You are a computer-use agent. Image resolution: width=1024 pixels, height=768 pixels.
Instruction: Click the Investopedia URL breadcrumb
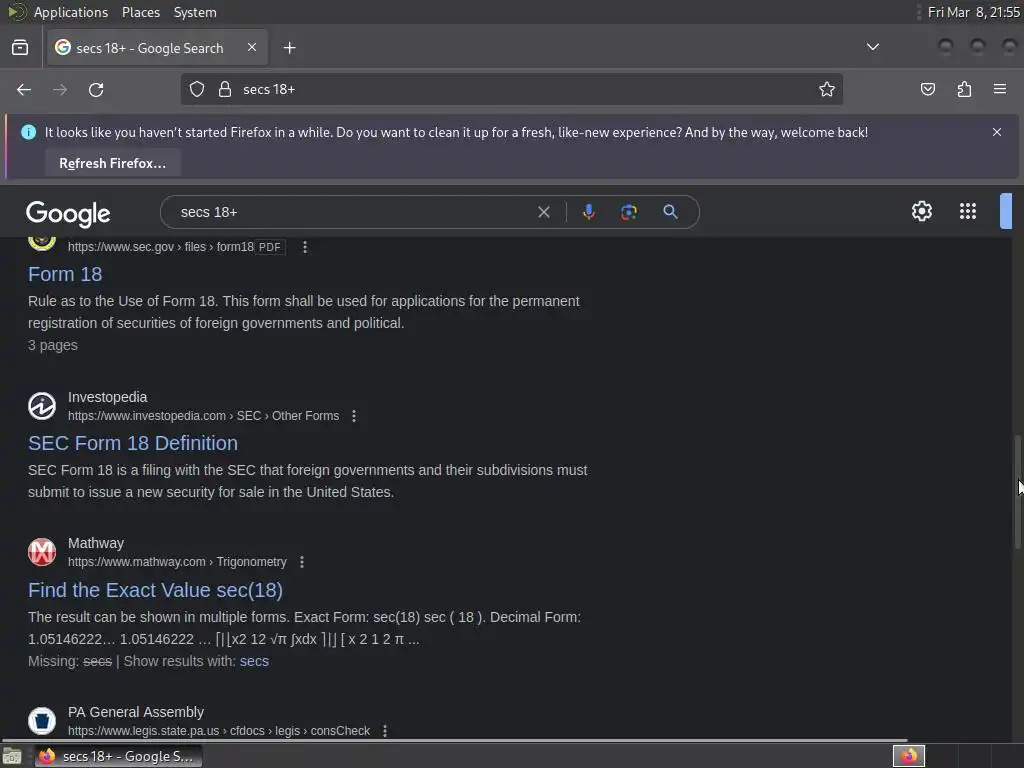pyautogui.click(x=203, y=416)
